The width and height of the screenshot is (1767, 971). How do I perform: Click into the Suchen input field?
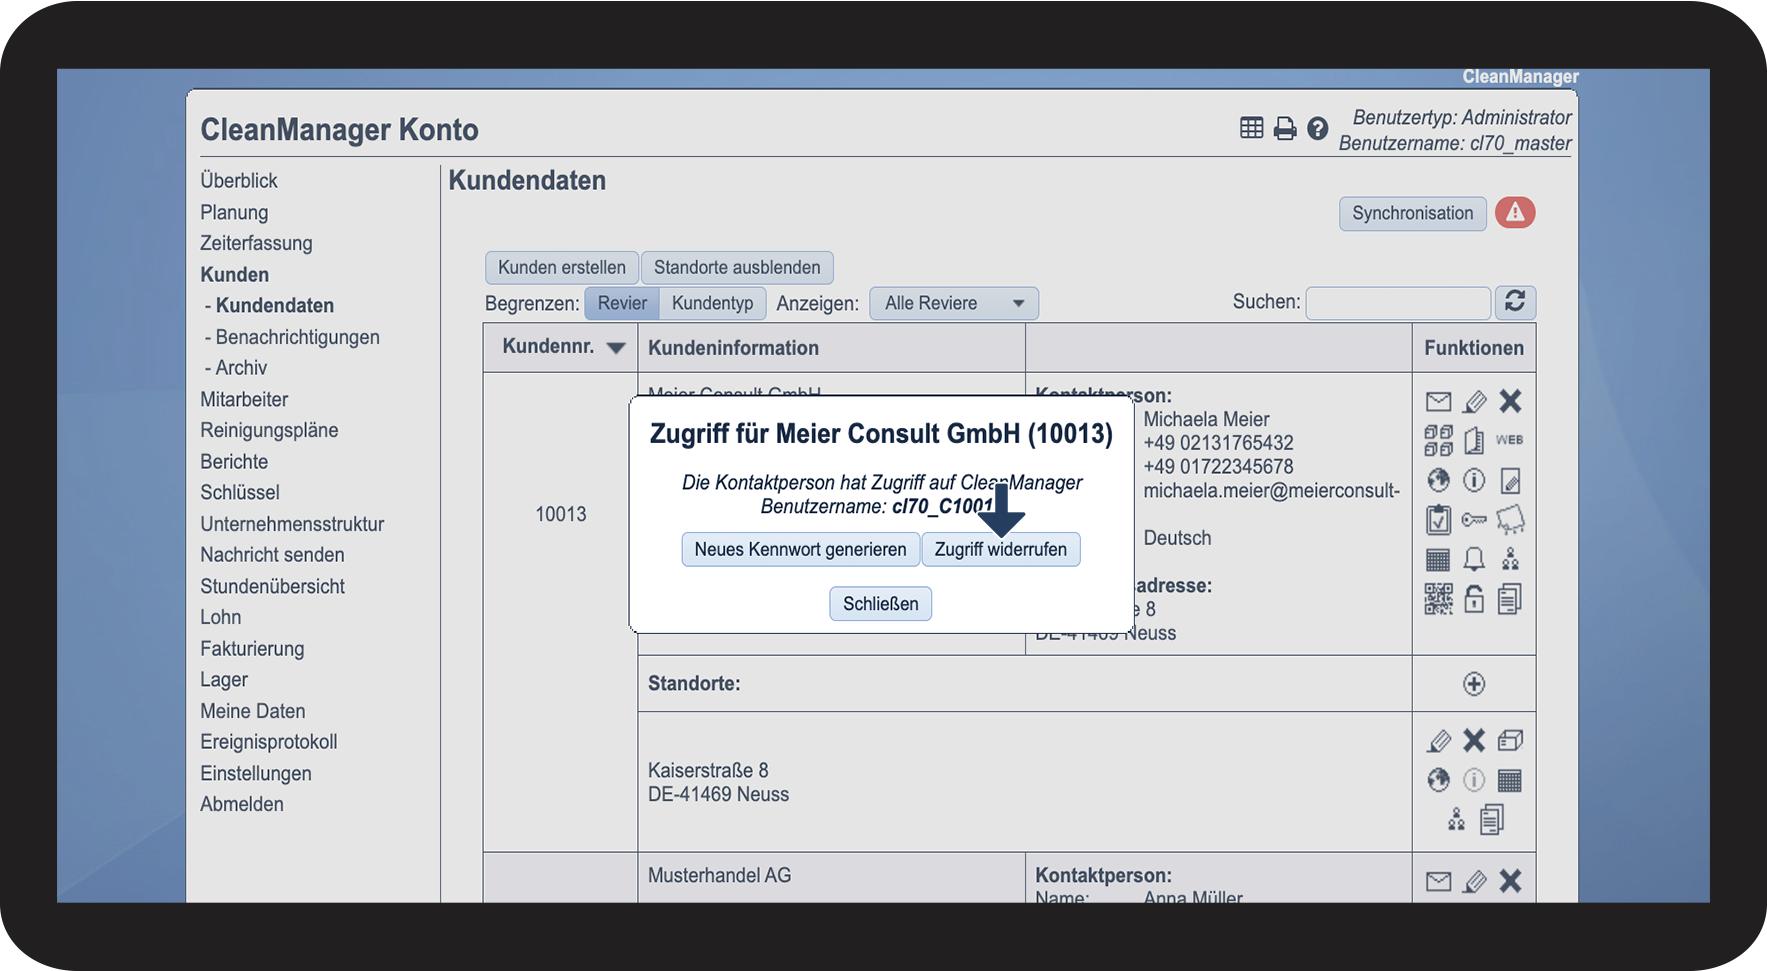pos(1397,303)
